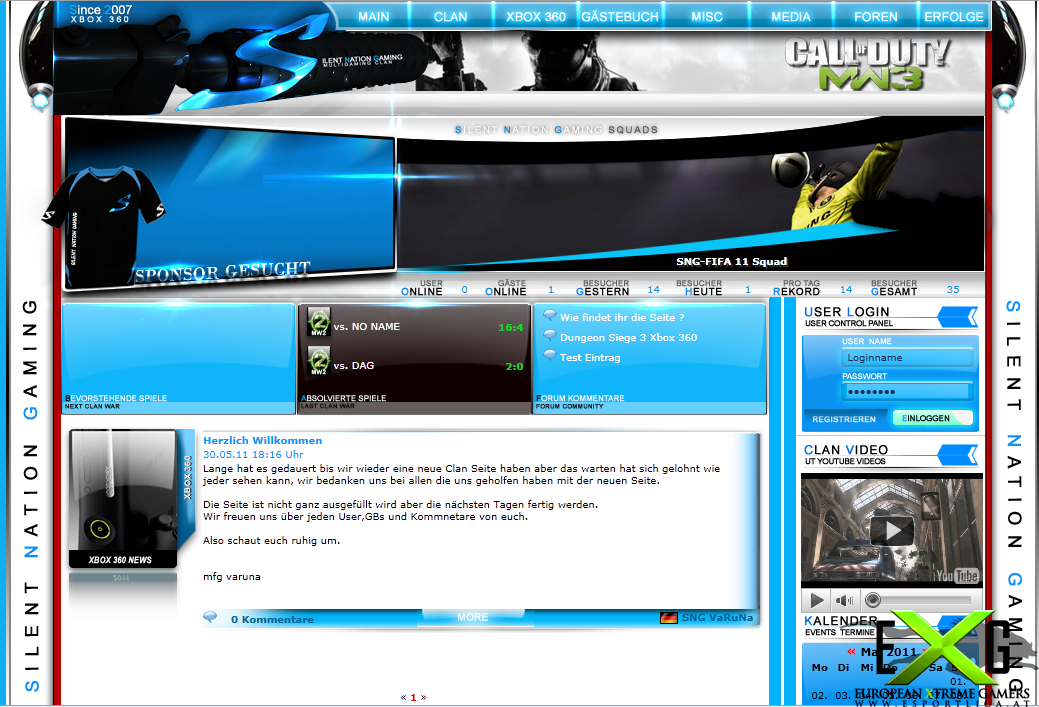This screenshot has width=1039, height=707.
Task: Click the Forum Kommentare heading
Action: [x=580, y=398]
